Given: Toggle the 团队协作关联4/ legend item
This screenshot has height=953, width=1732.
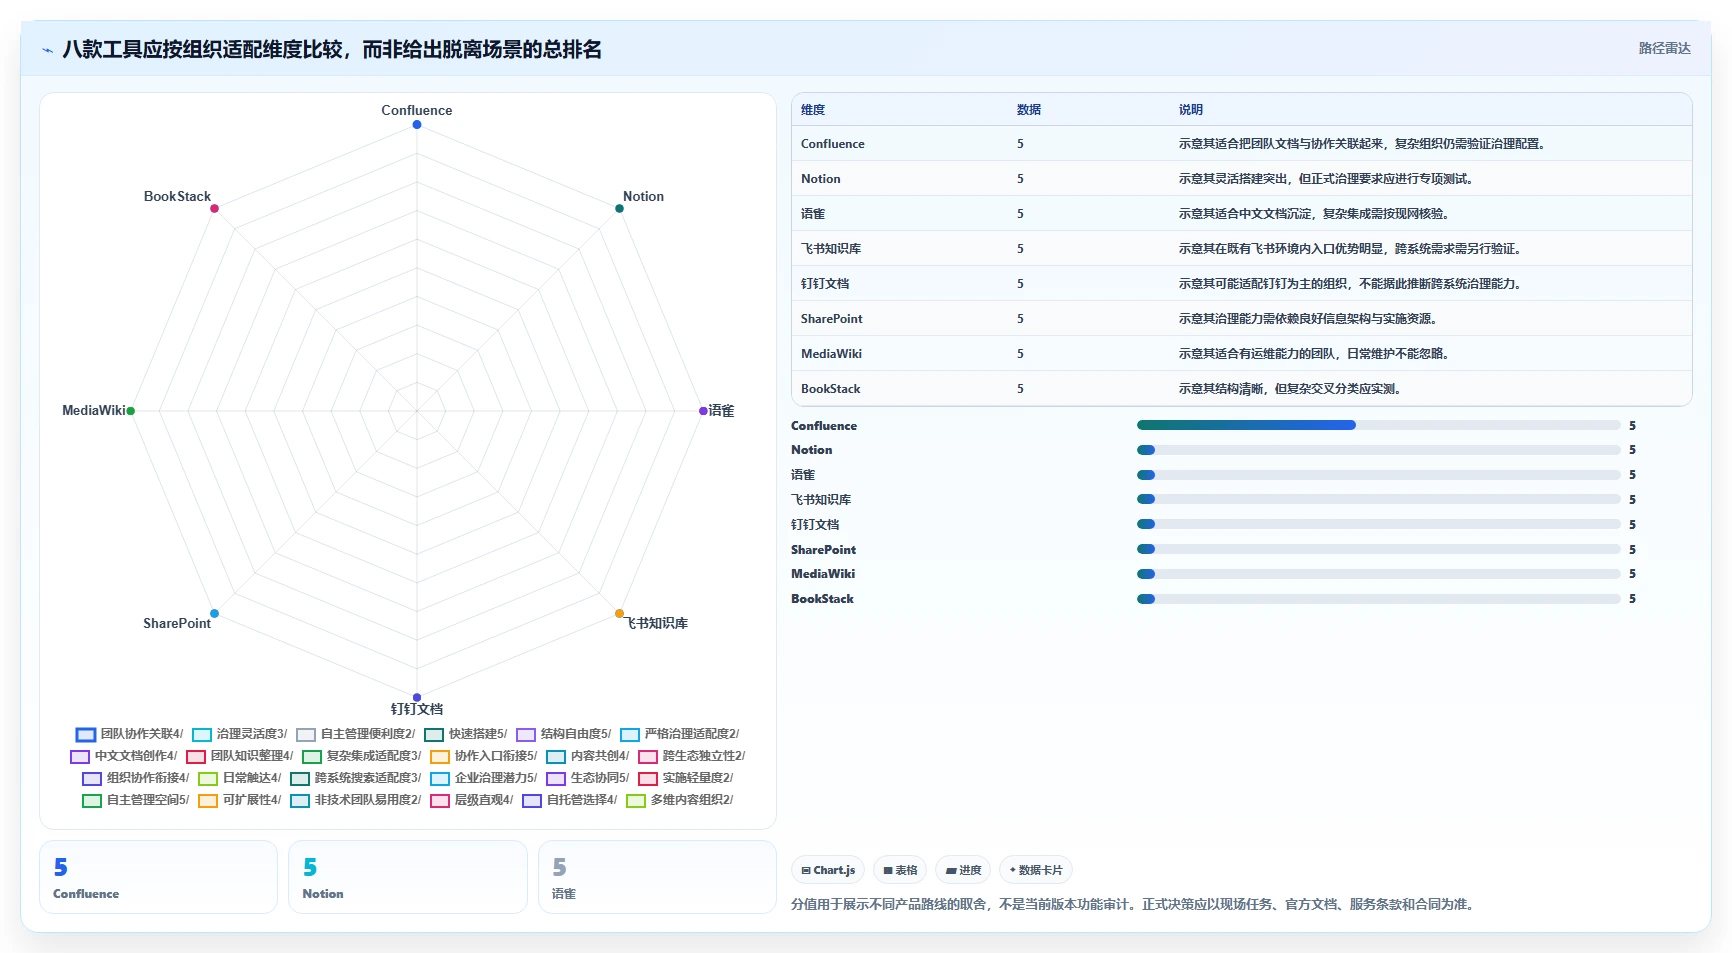Looking at the screenshot, I should tap(130, 734).
